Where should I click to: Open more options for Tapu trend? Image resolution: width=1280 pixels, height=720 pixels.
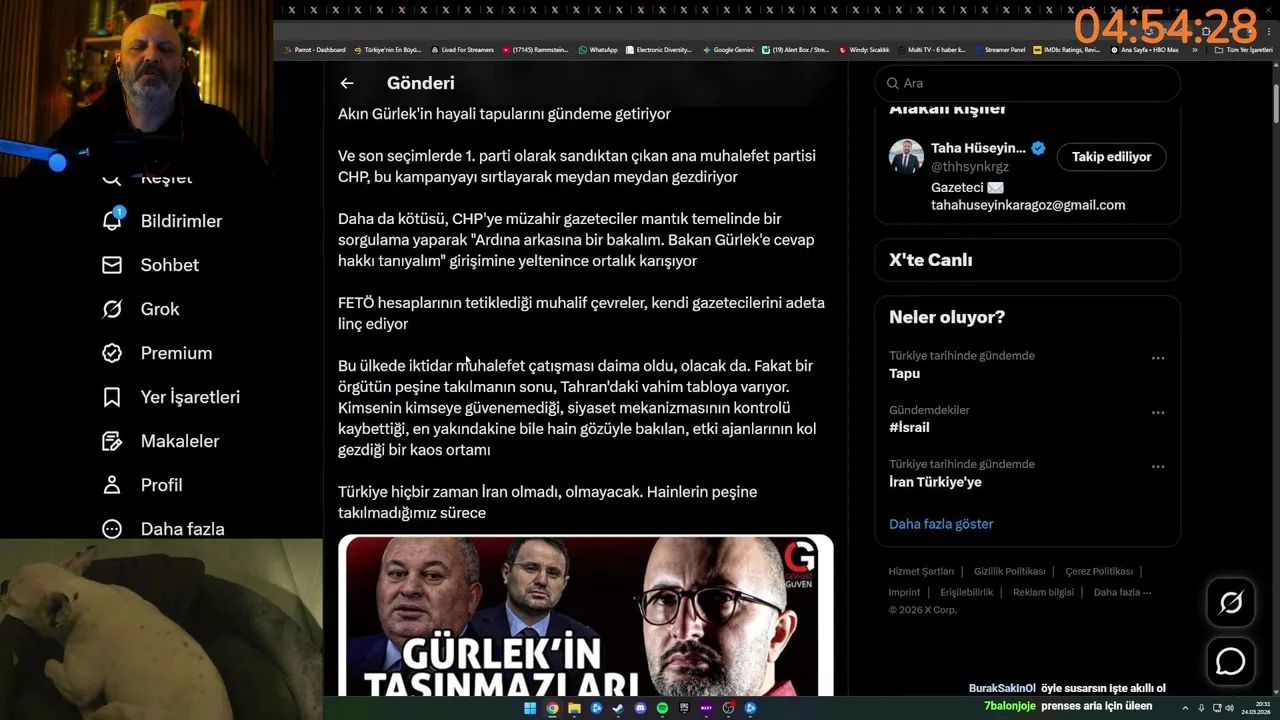tap(1158, 358)
